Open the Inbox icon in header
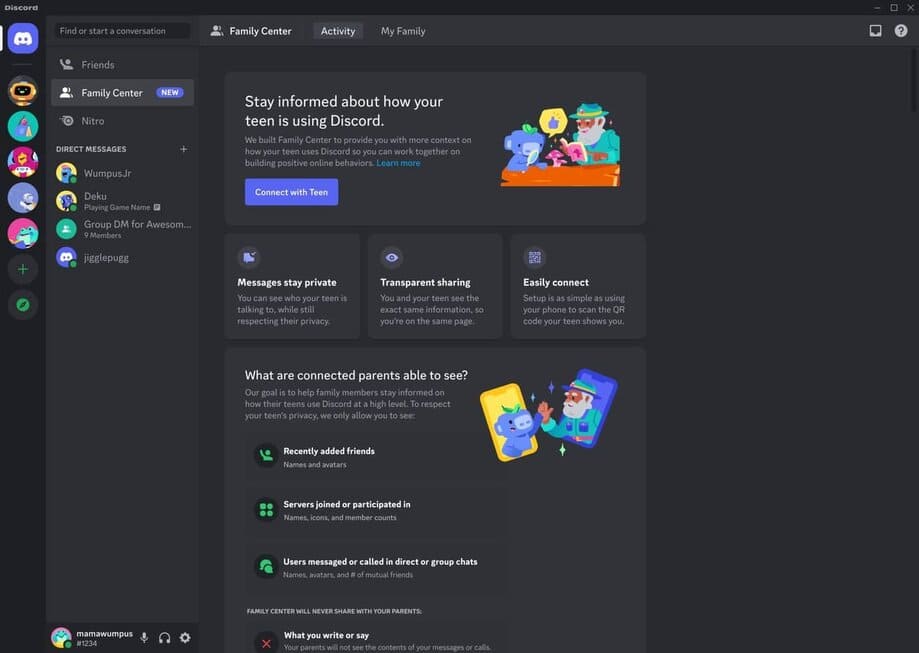This screenshot has height=653, width=919. tap(875, 31)
